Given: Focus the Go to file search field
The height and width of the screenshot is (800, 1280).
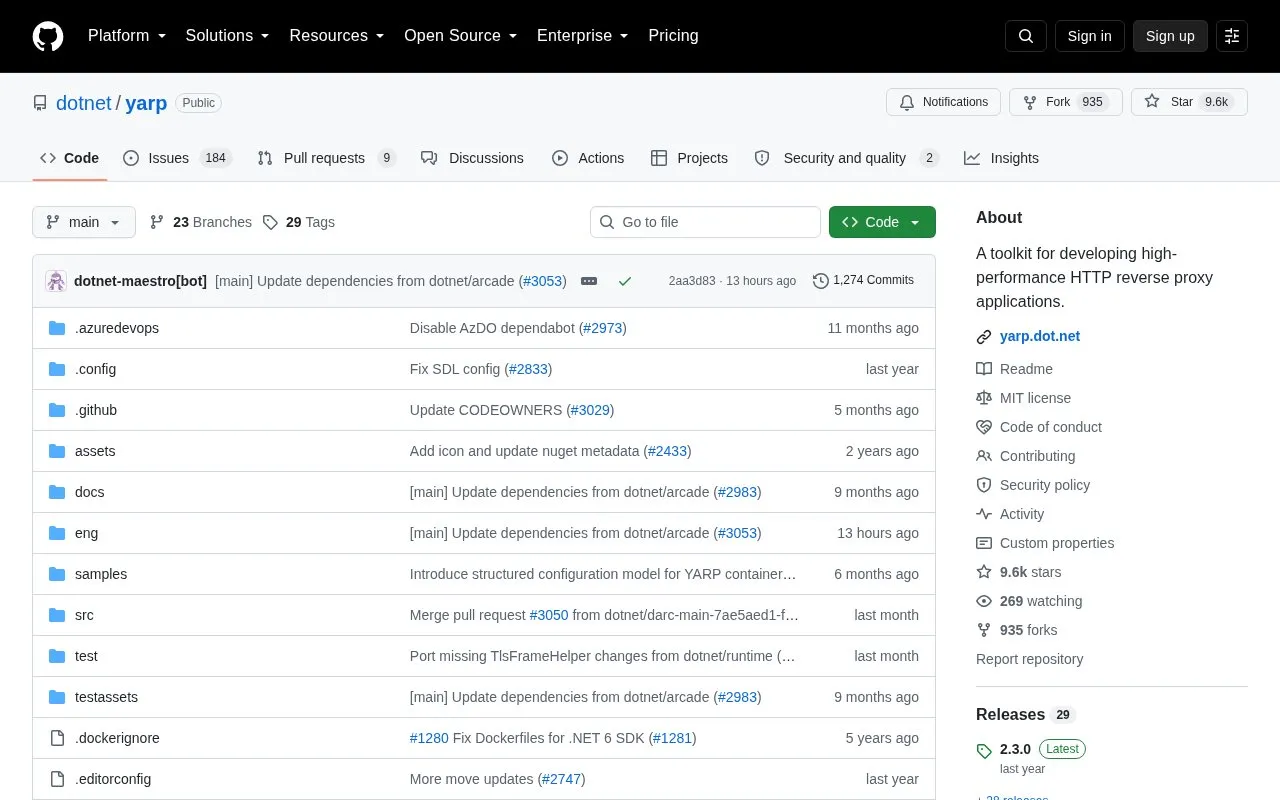Looking at the screenshot, I should click(x=705, y=222).
